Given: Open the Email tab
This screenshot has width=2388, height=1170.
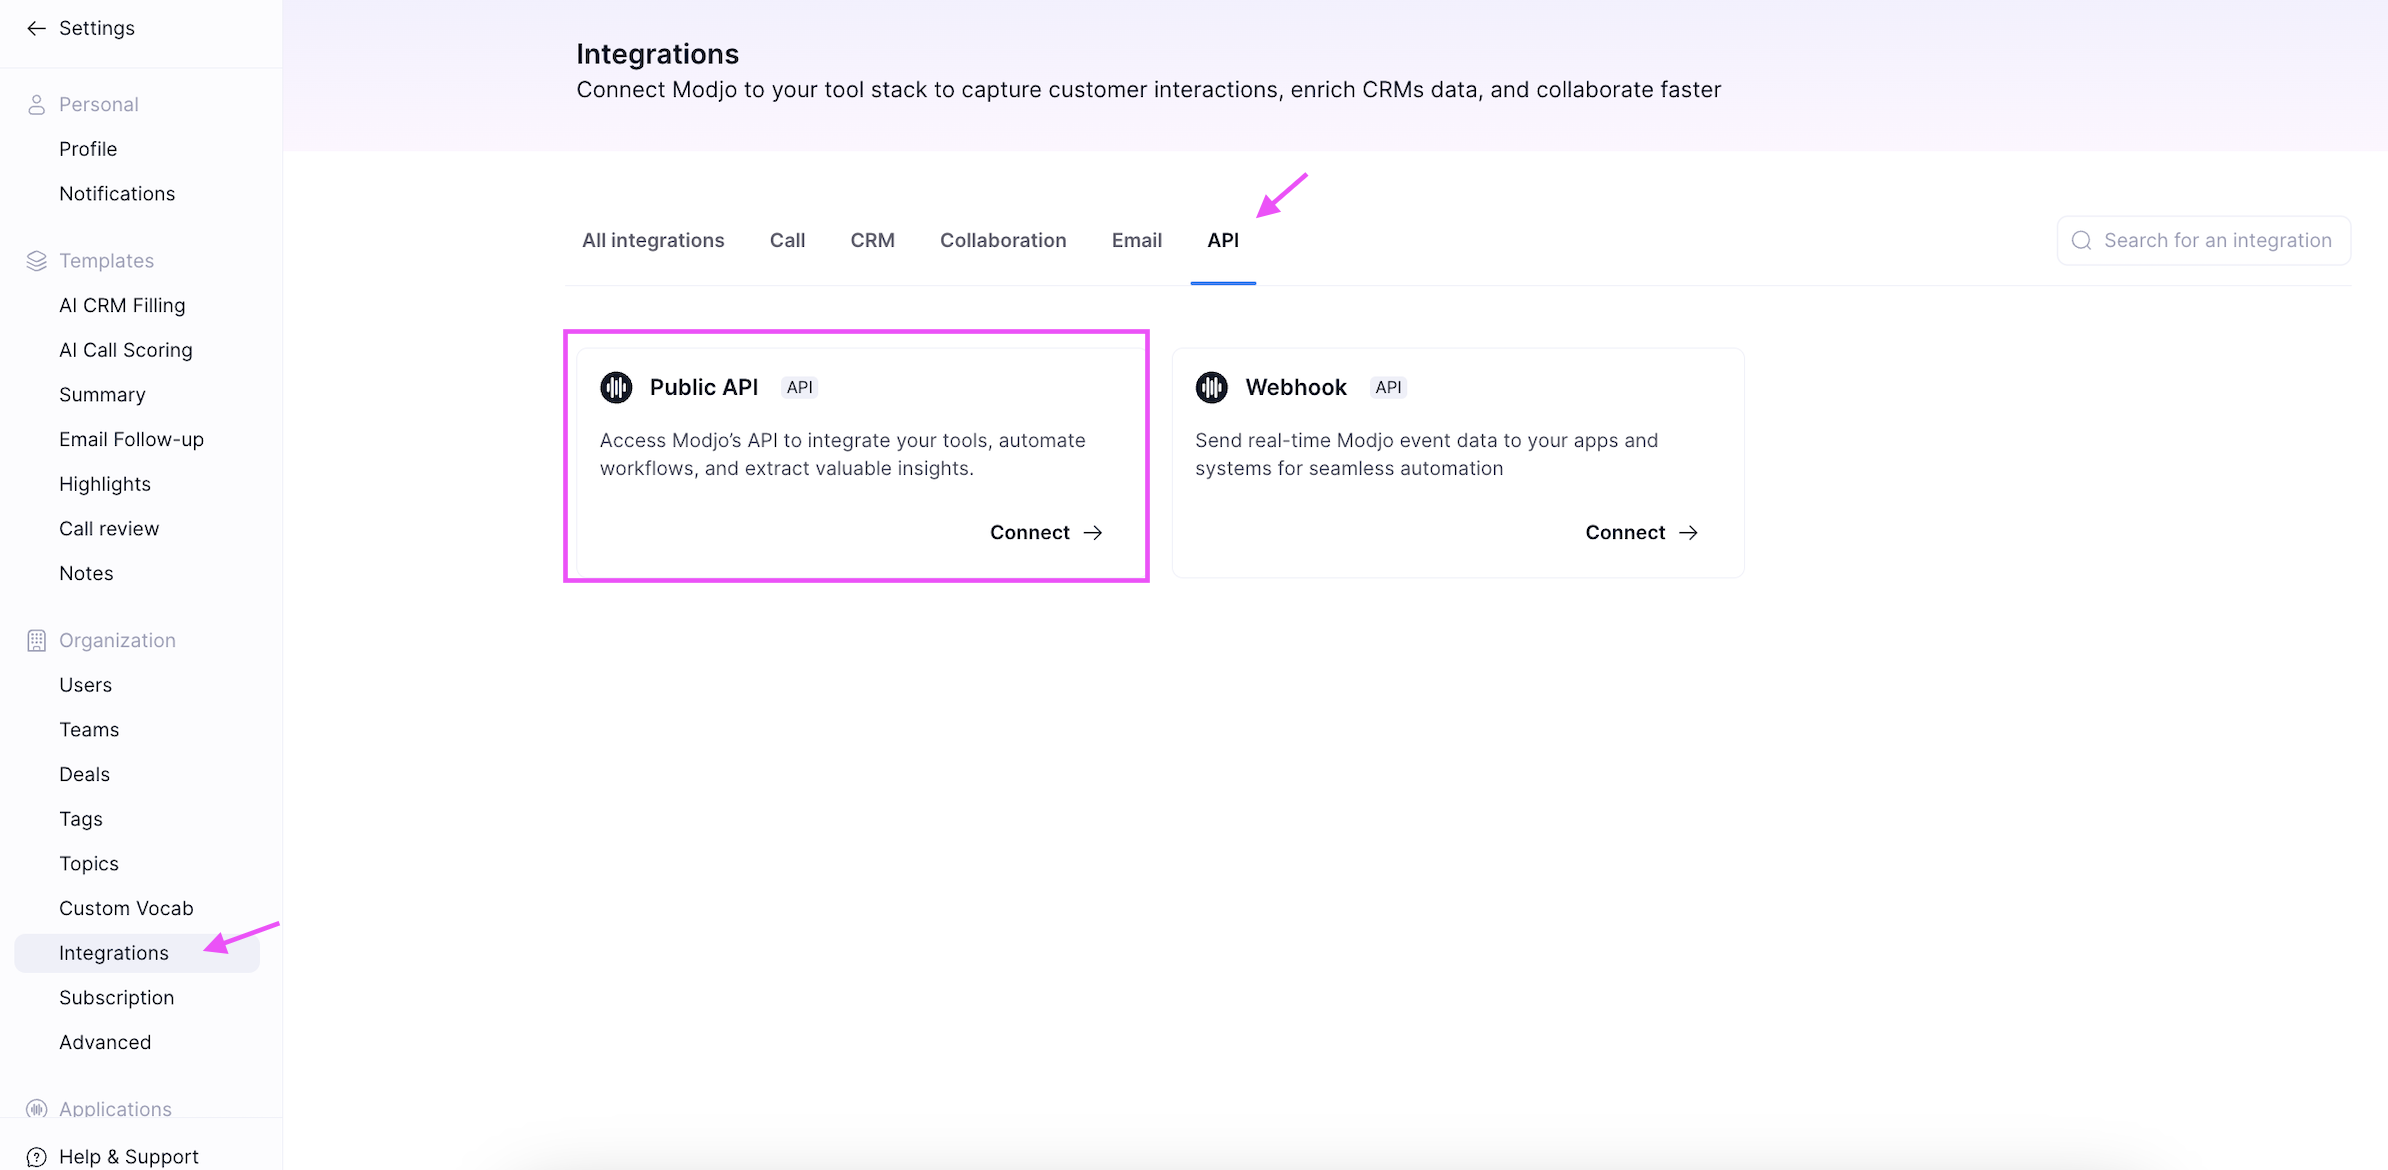Looking at the screenshot, I should click(1137, 241).
